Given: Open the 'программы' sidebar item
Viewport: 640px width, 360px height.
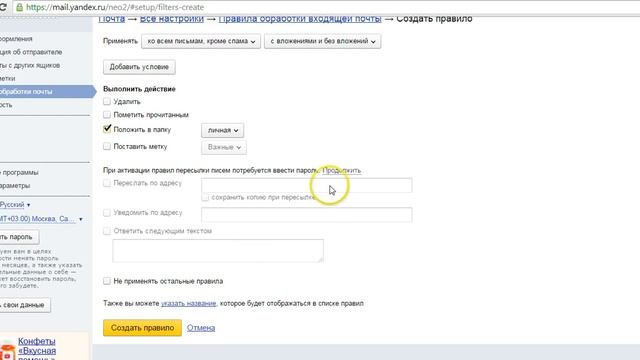Looking at the screenshot, I should [x=20, y=173].
